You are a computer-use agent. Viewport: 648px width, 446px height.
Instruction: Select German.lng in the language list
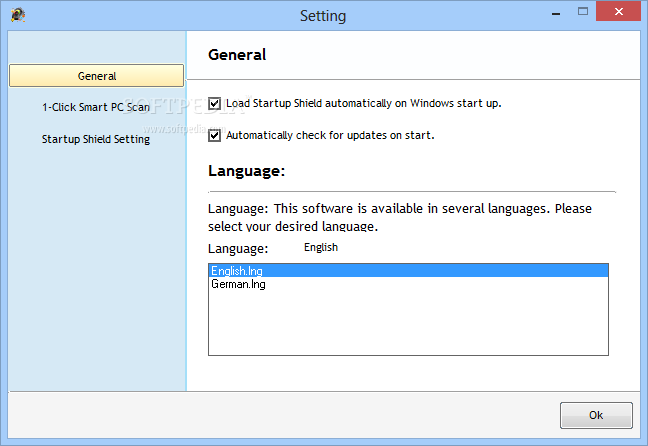coord(408,284)
